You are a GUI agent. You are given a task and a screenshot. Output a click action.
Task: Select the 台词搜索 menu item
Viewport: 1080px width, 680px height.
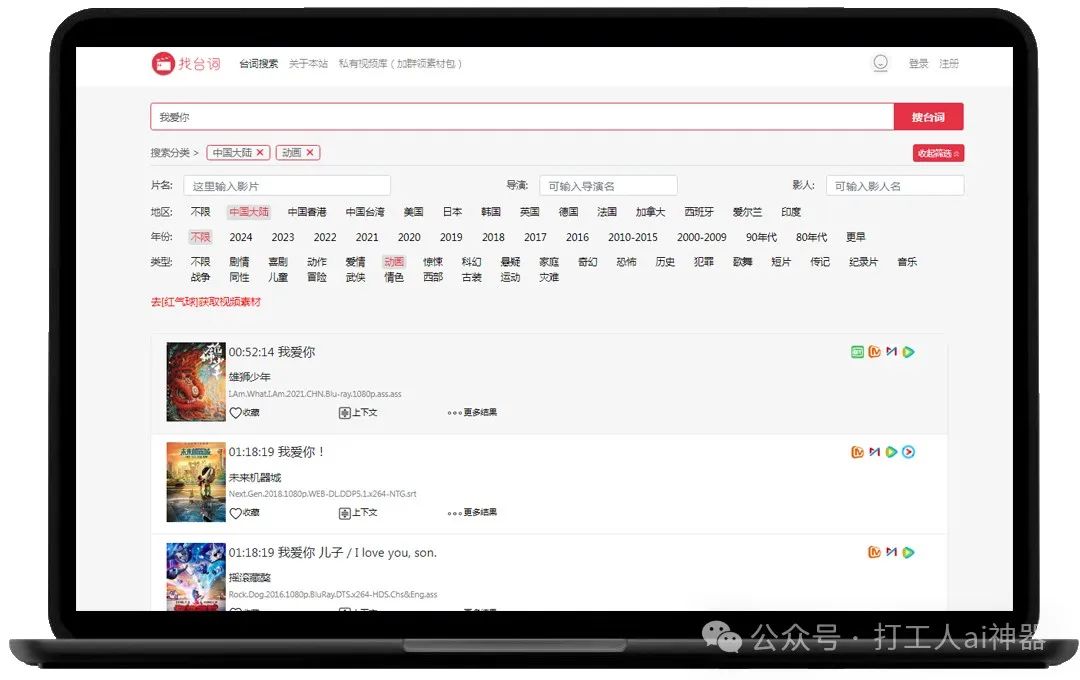coord(257,62)
